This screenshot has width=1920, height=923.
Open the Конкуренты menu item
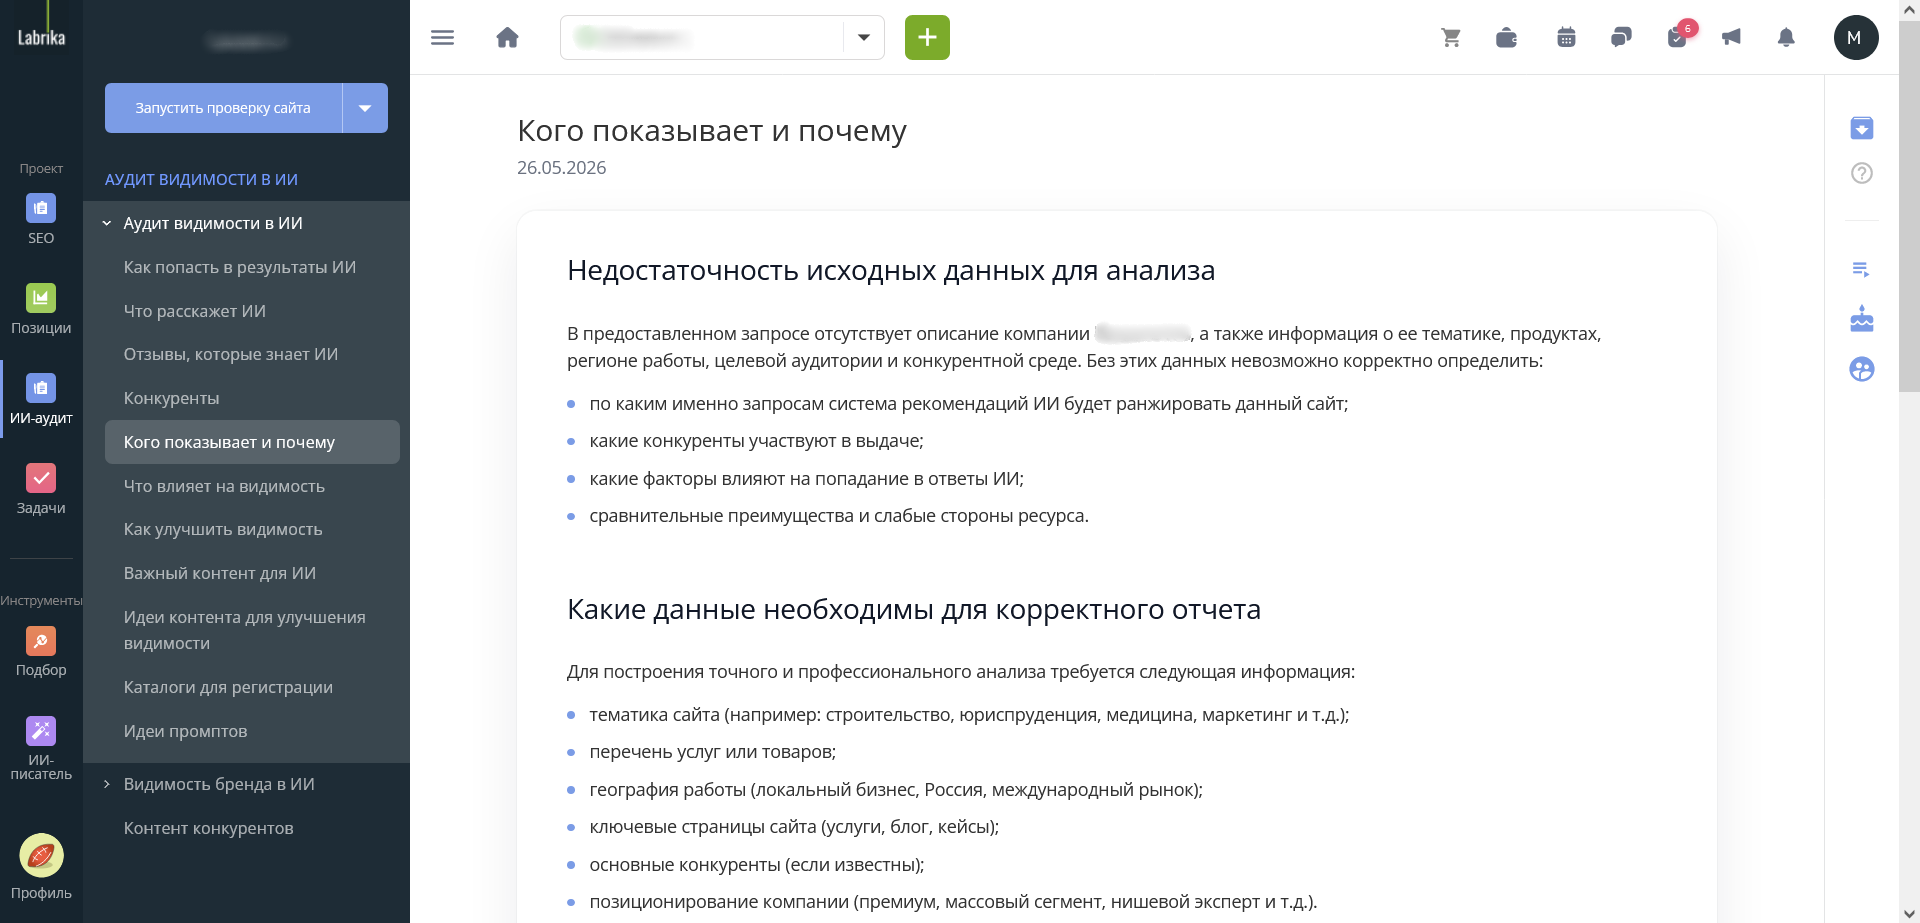(x=172, y=398)
